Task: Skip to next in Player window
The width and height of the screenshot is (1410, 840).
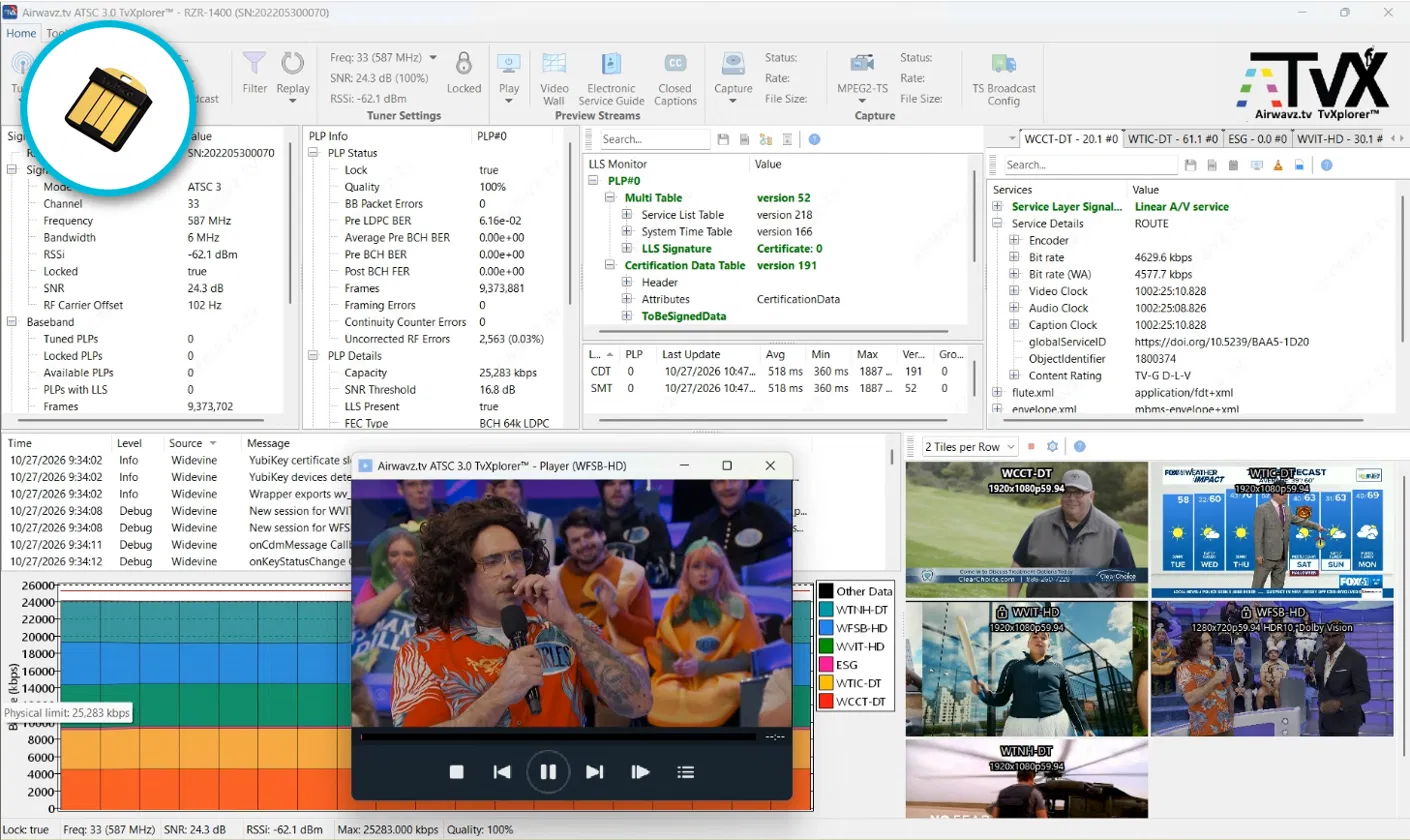Action: 594,771
